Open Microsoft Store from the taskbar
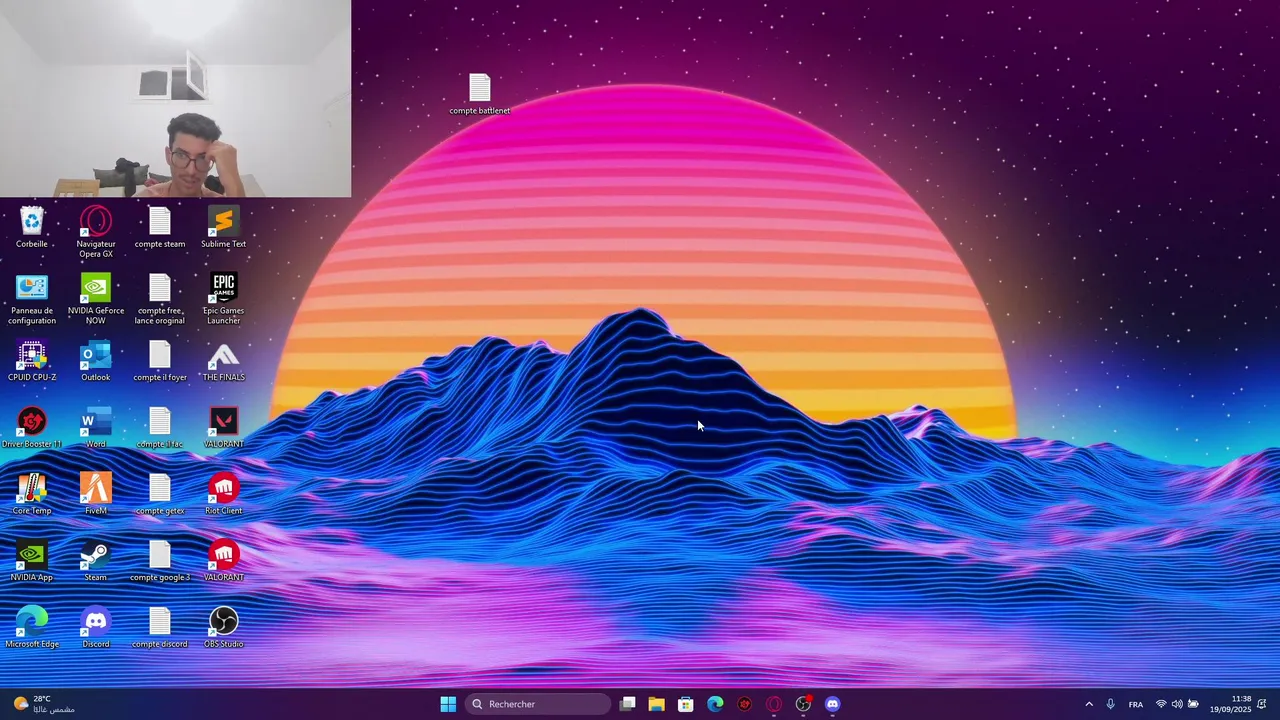The height and width of the screenshot is (720, 1280). [686, 704]
